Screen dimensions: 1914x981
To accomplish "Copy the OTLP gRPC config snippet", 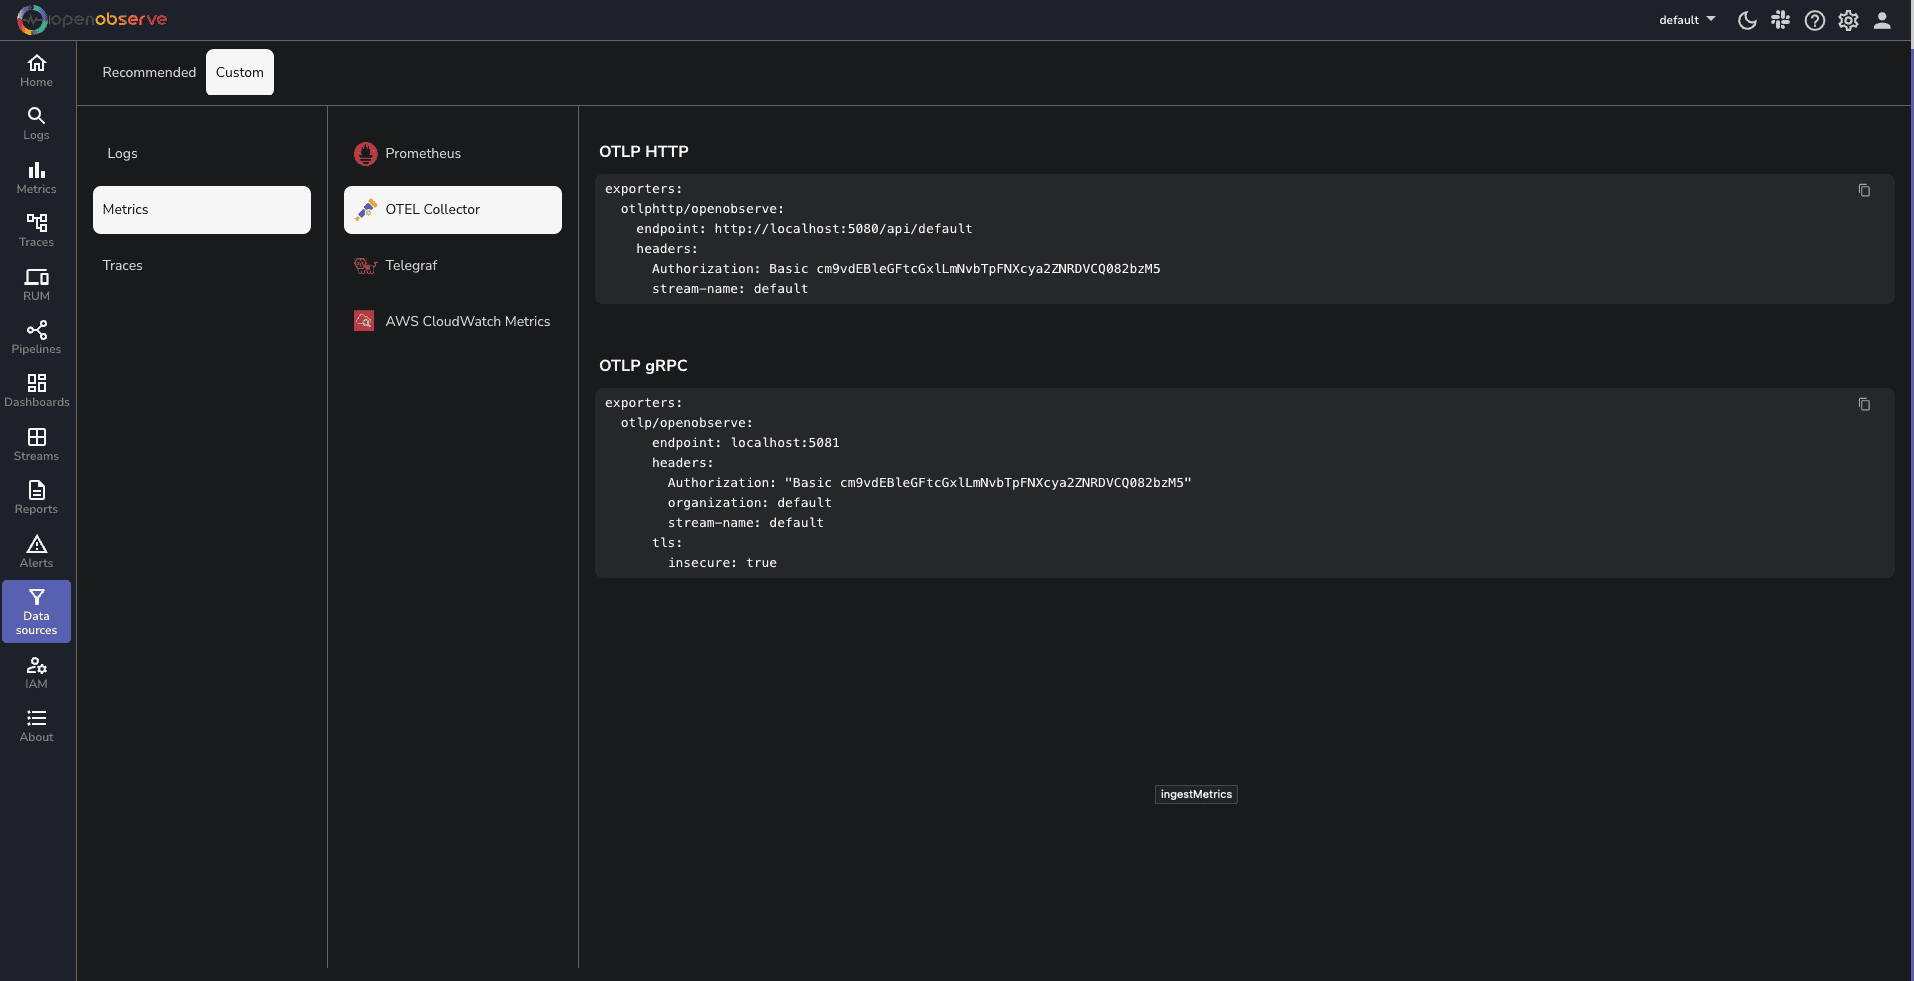I will 1864,404.
